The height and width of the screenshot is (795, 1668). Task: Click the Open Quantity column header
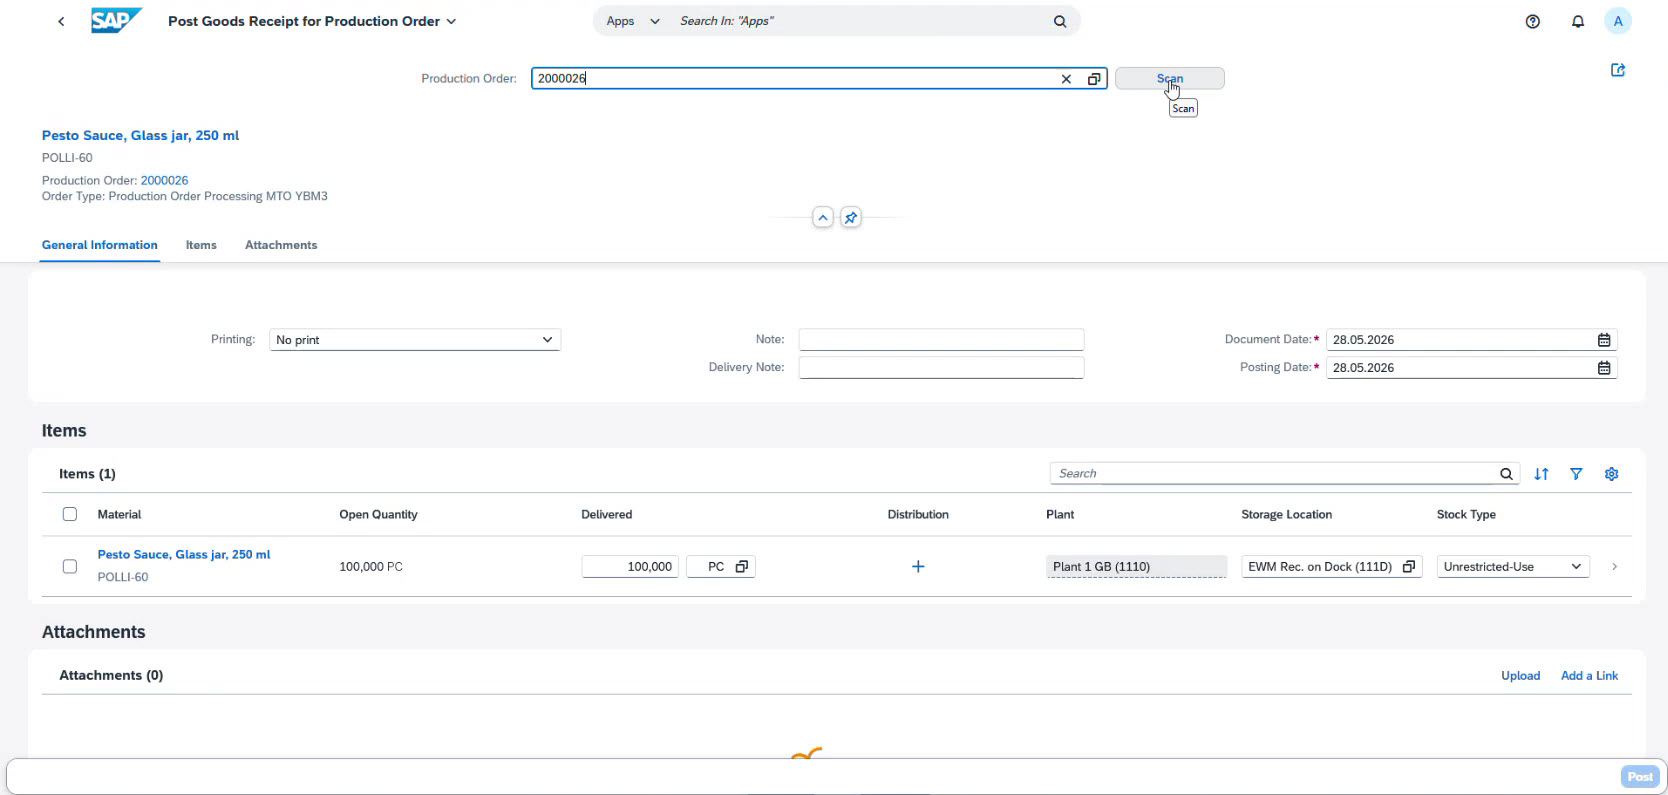(x=378, y=515)
